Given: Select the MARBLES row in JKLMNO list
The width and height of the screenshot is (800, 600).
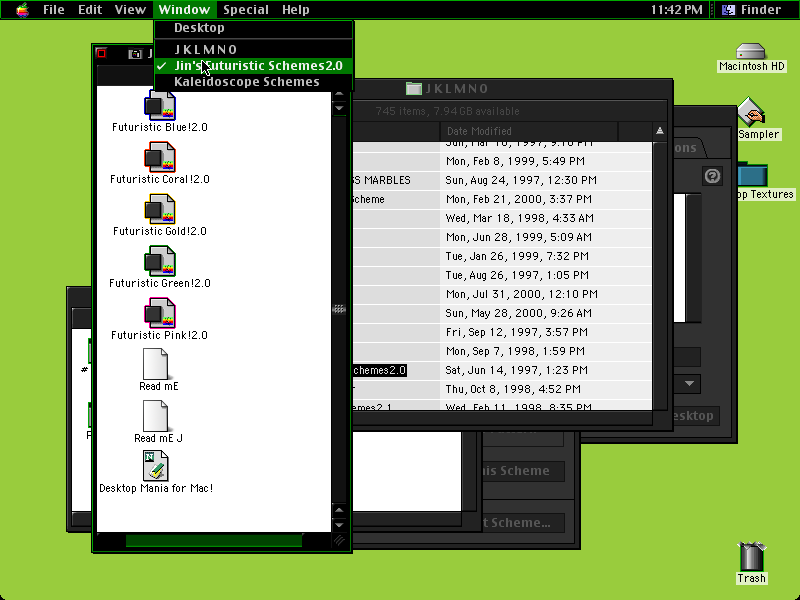Looking at the screenshot, I should click(502, 180).
